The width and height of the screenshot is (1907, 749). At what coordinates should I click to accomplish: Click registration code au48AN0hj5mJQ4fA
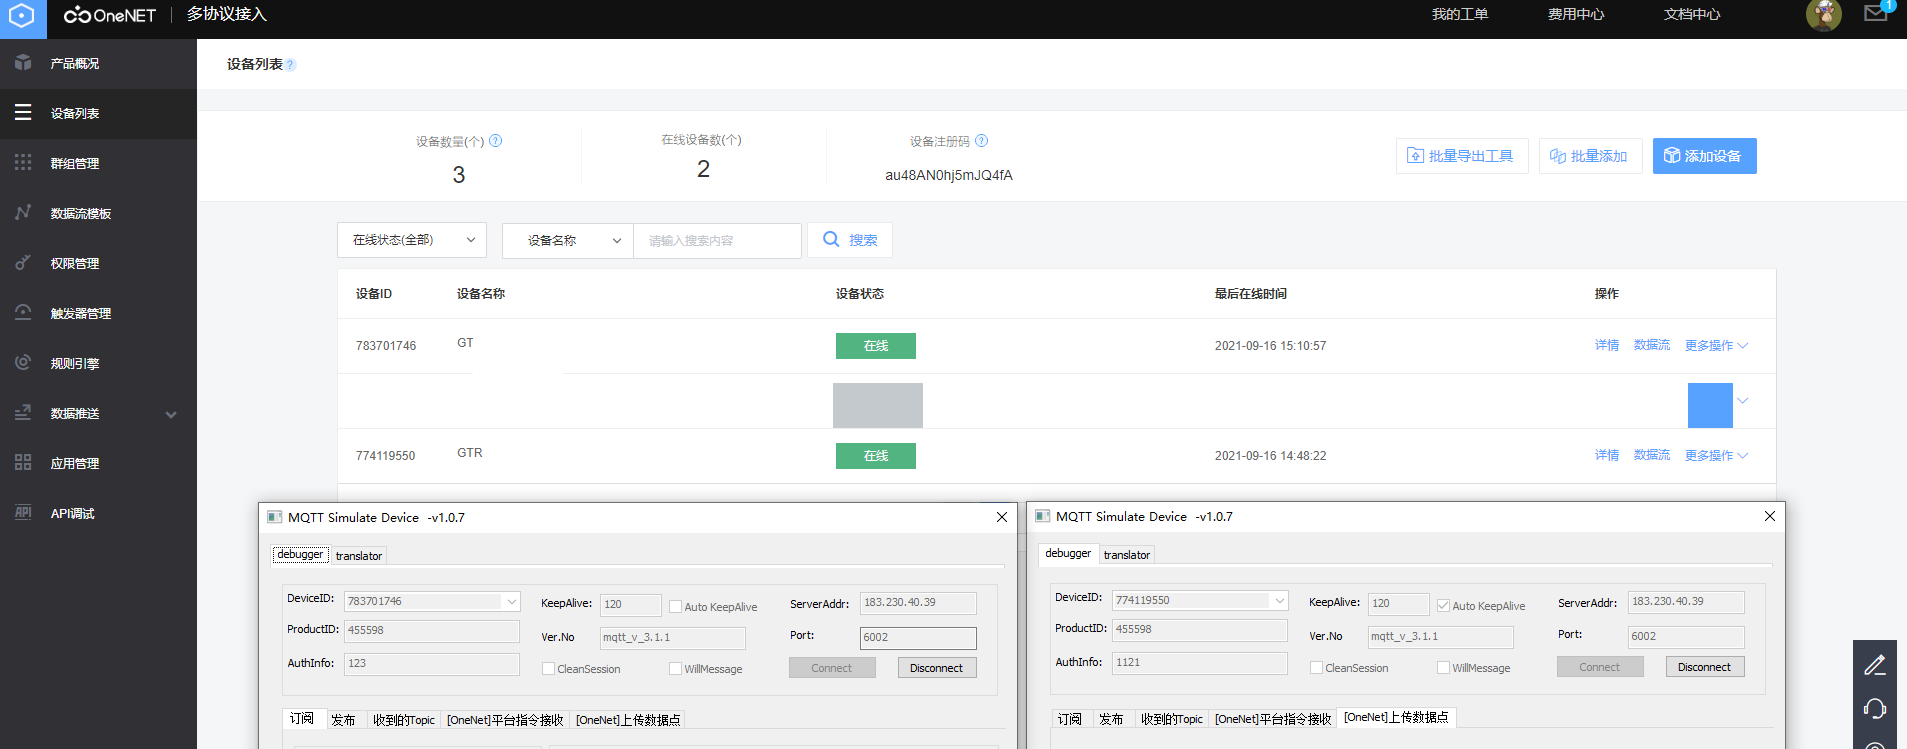point(949,175)
